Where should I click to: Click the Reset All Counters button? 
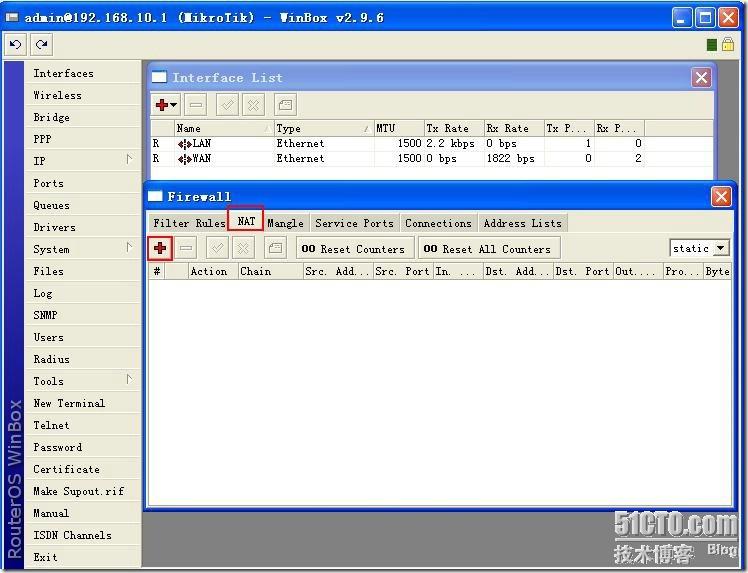[x=488, y=249]
